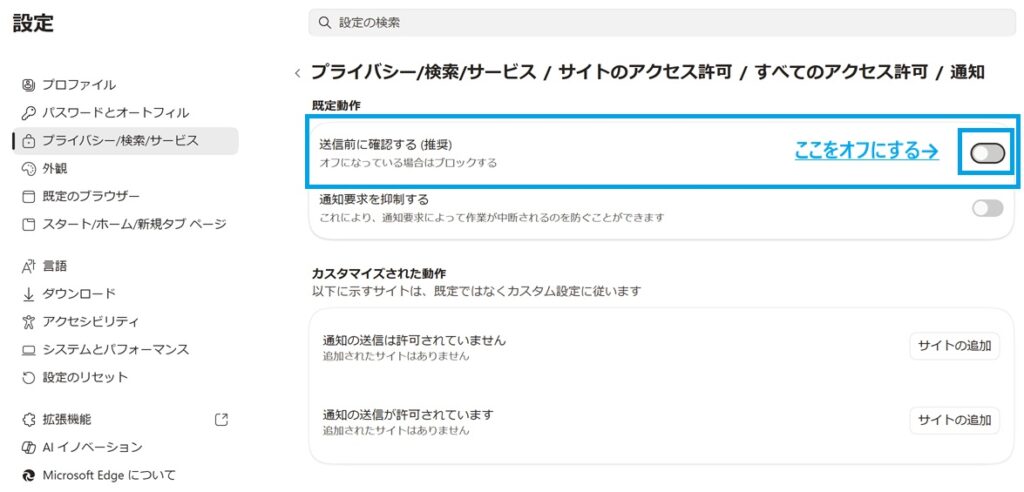Screen dimensions: 1024x492
Task: Toggle the 通知要求を抑制する switch
Action: (987, 208)
